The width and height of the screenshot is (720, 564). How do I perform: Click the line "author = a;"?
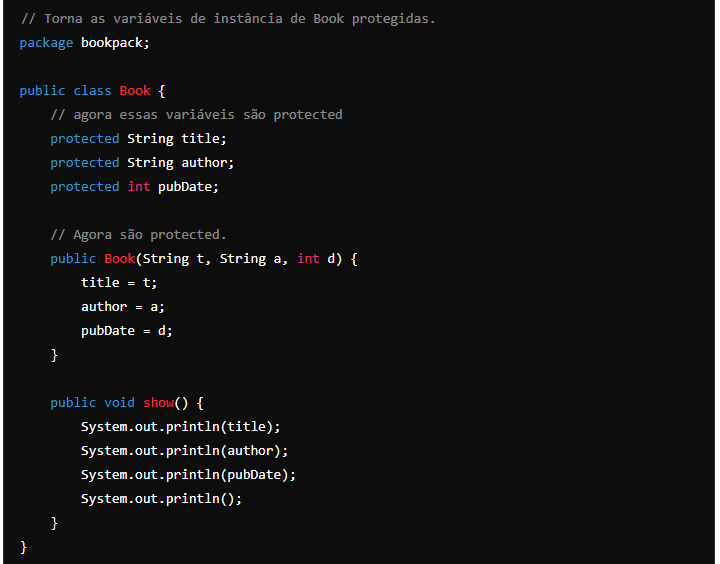(x=123, y=306)
